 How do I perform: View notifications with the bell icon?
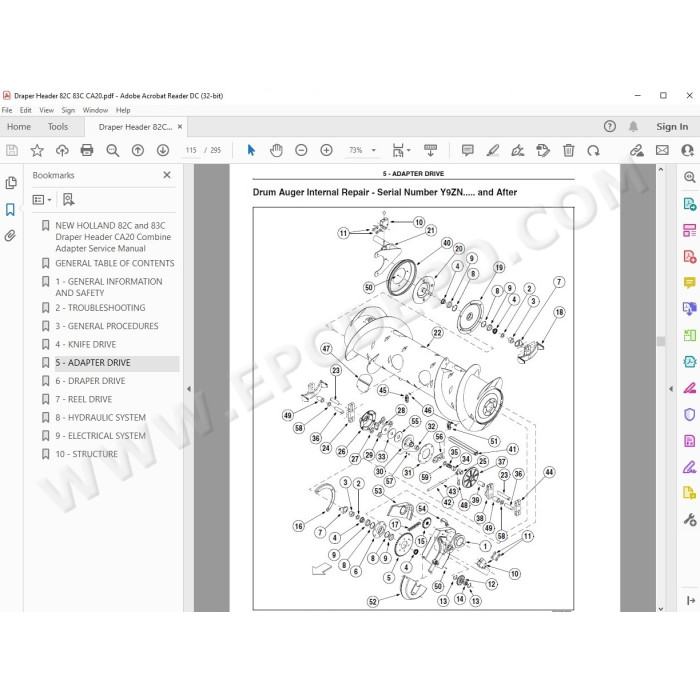coord(633,127)
